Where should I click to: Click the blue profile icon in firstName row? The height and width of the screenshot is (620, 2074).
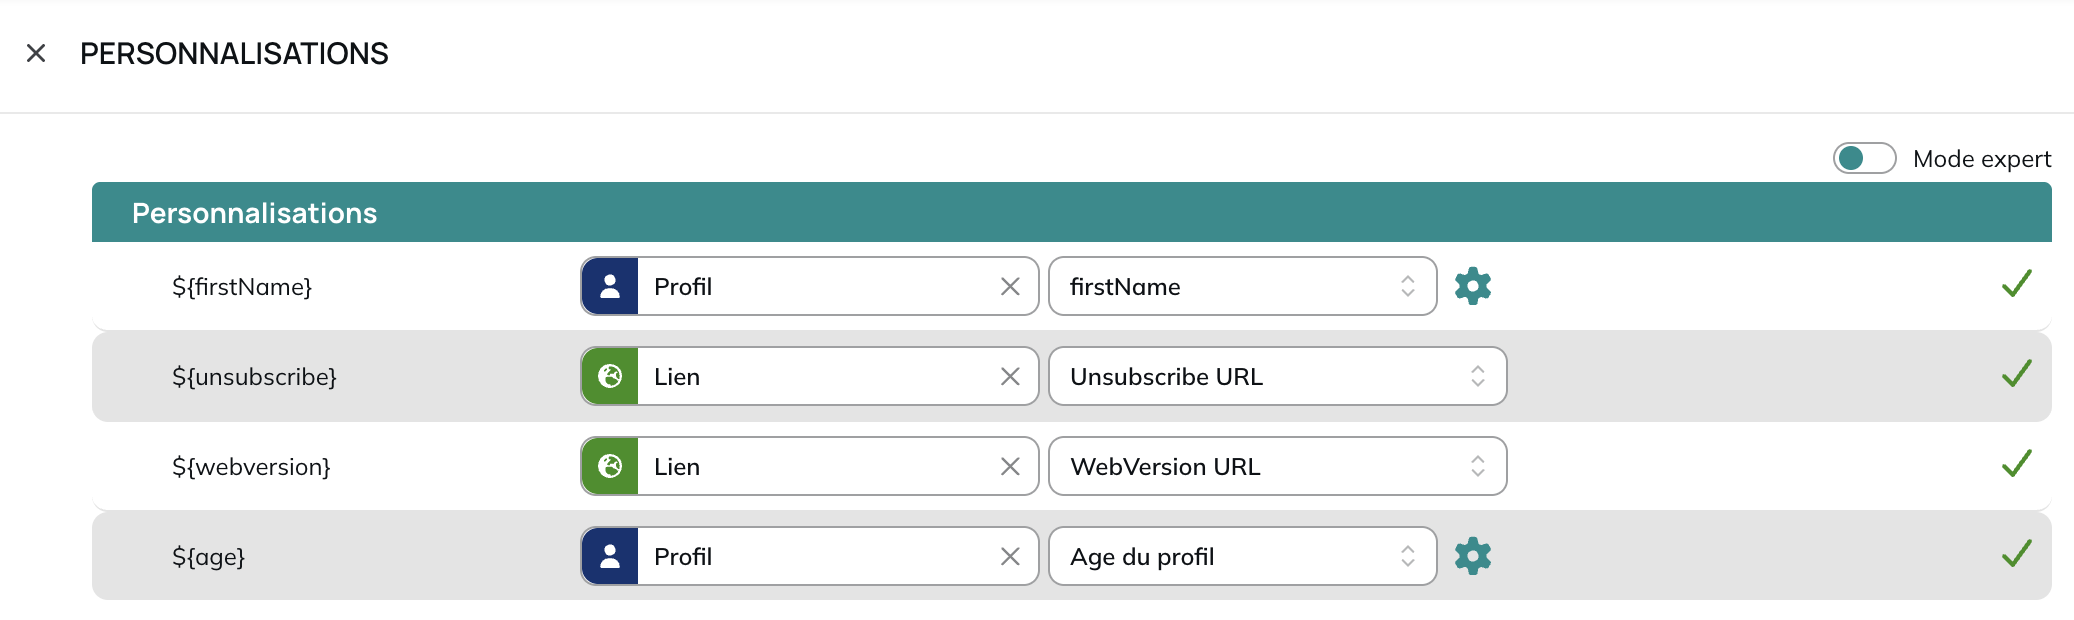point(610,286)
